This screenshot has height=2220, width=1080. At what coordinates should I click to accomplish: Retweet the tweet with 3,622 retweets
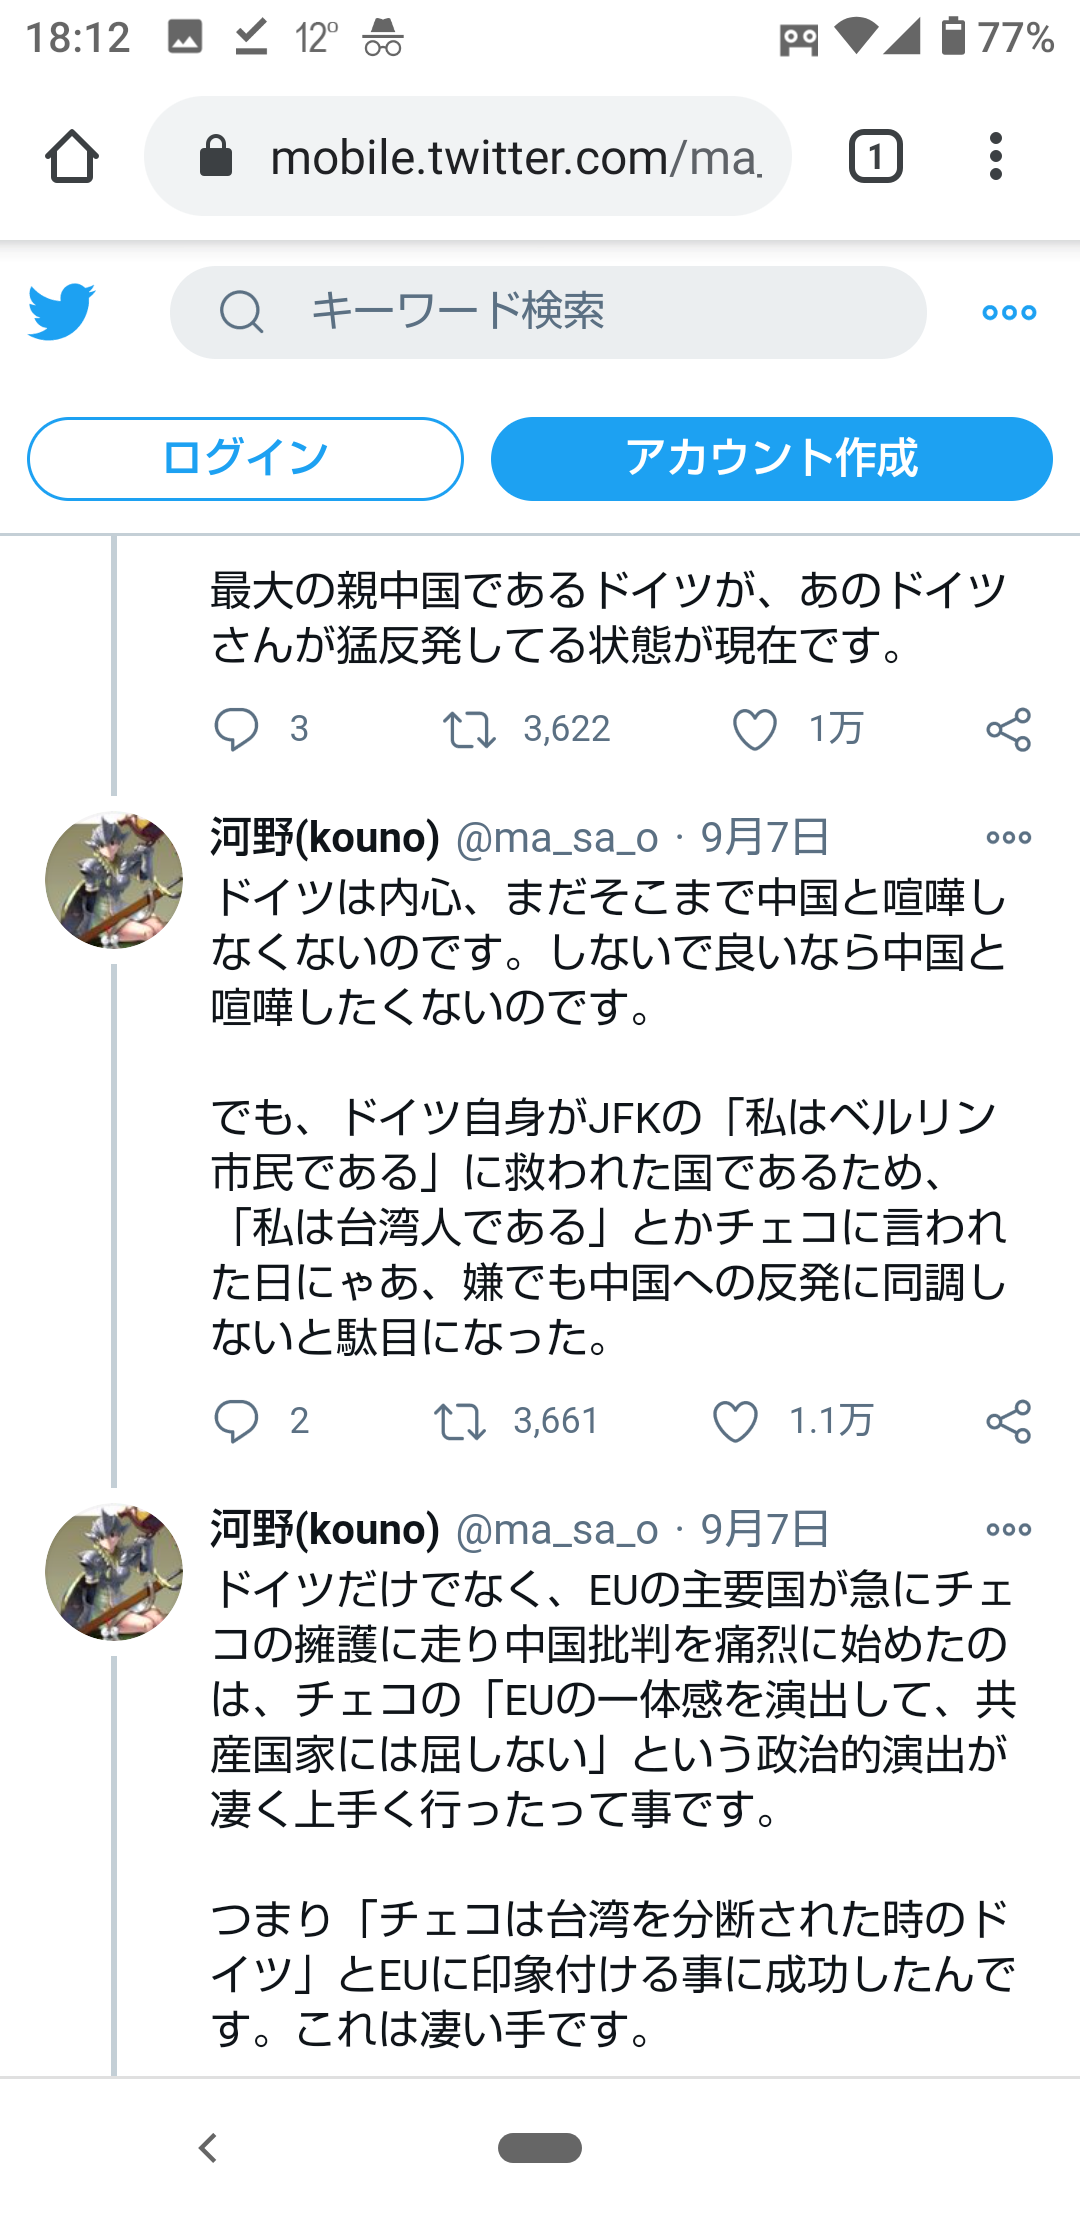pyautogui.click(x=469, y=729)
